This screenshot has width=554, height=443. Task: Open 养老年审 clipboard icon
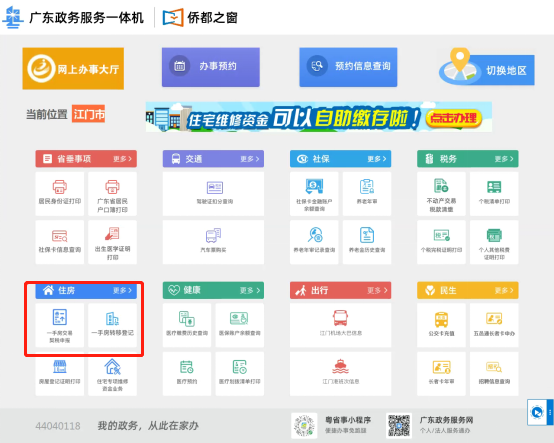[x=367, y=187]
